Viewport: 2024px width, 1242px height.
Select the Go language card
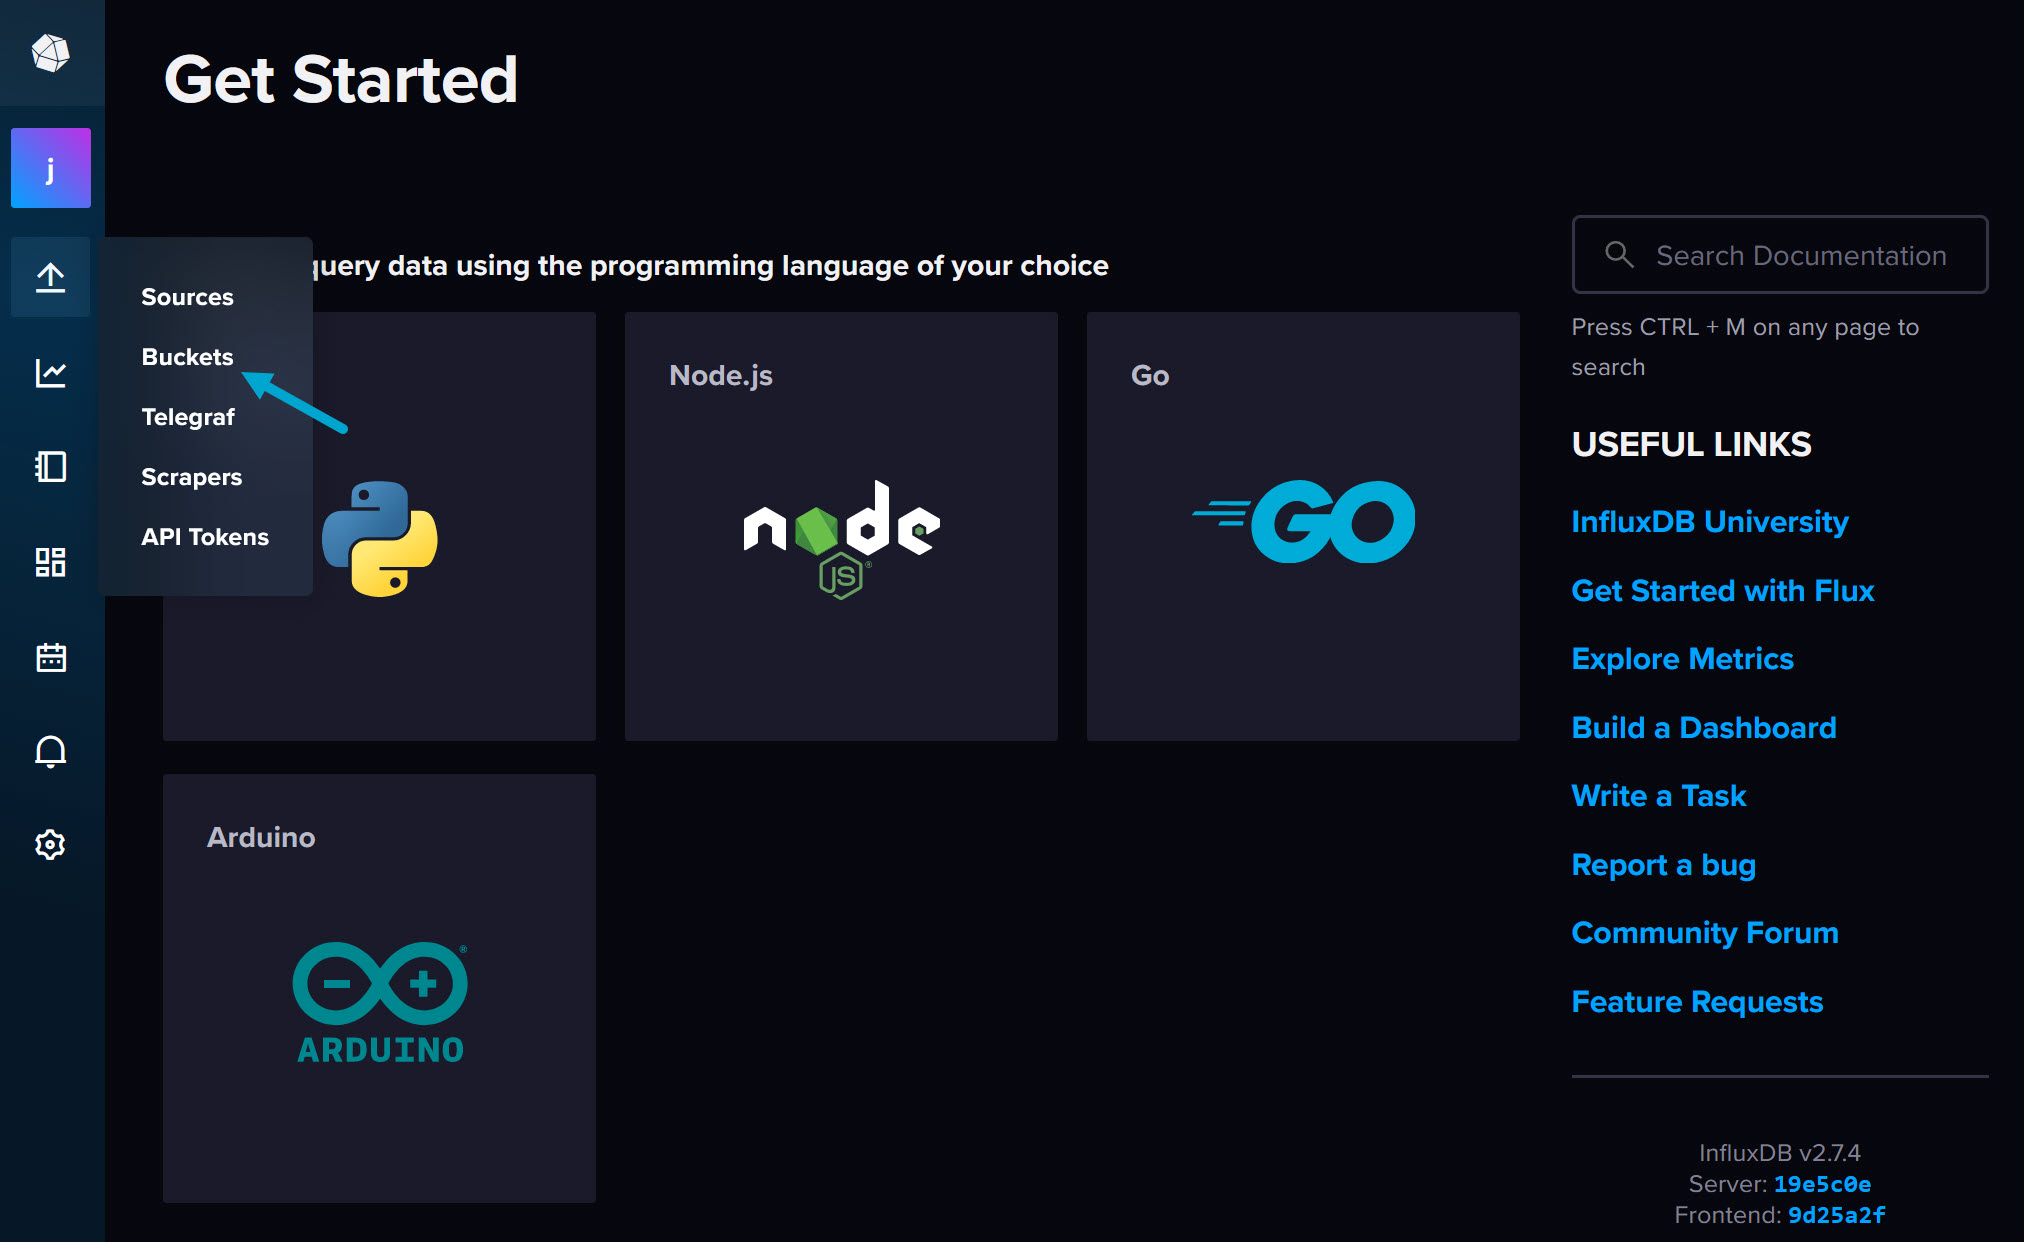pos(1303,526)
